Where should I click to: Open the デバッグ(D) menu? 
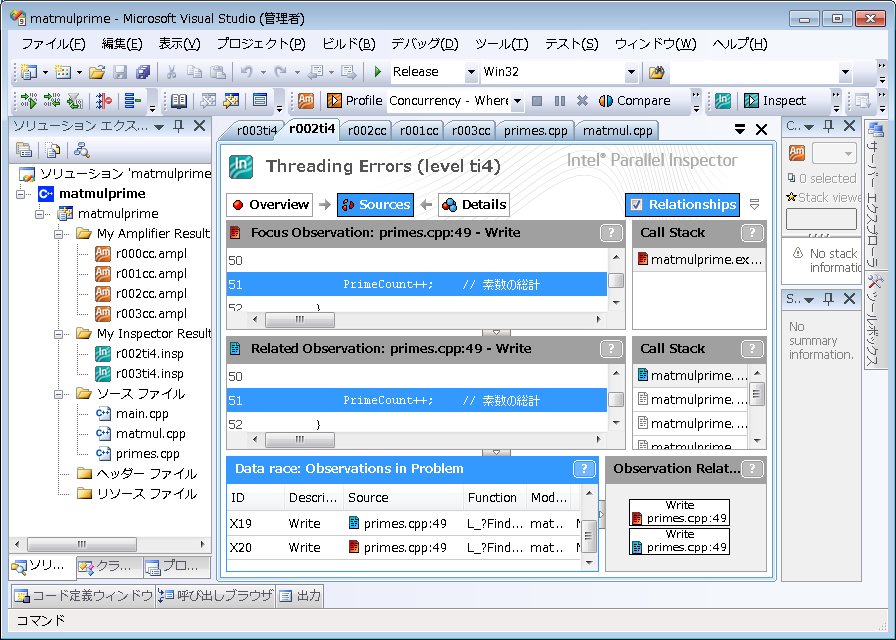[425, 44]
